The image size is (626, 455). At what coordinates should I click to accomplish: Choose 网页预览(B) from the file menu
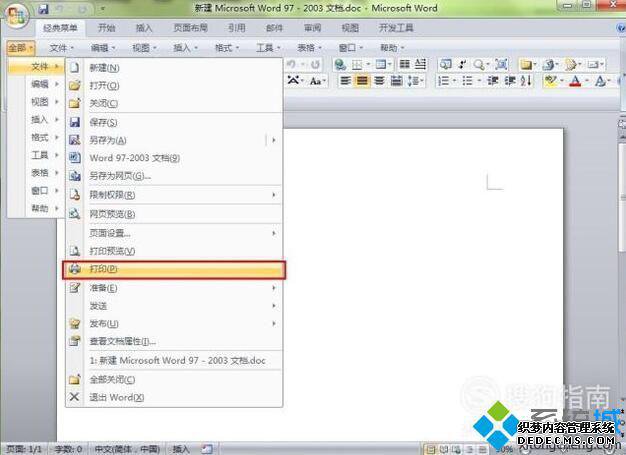coord(174,214)
